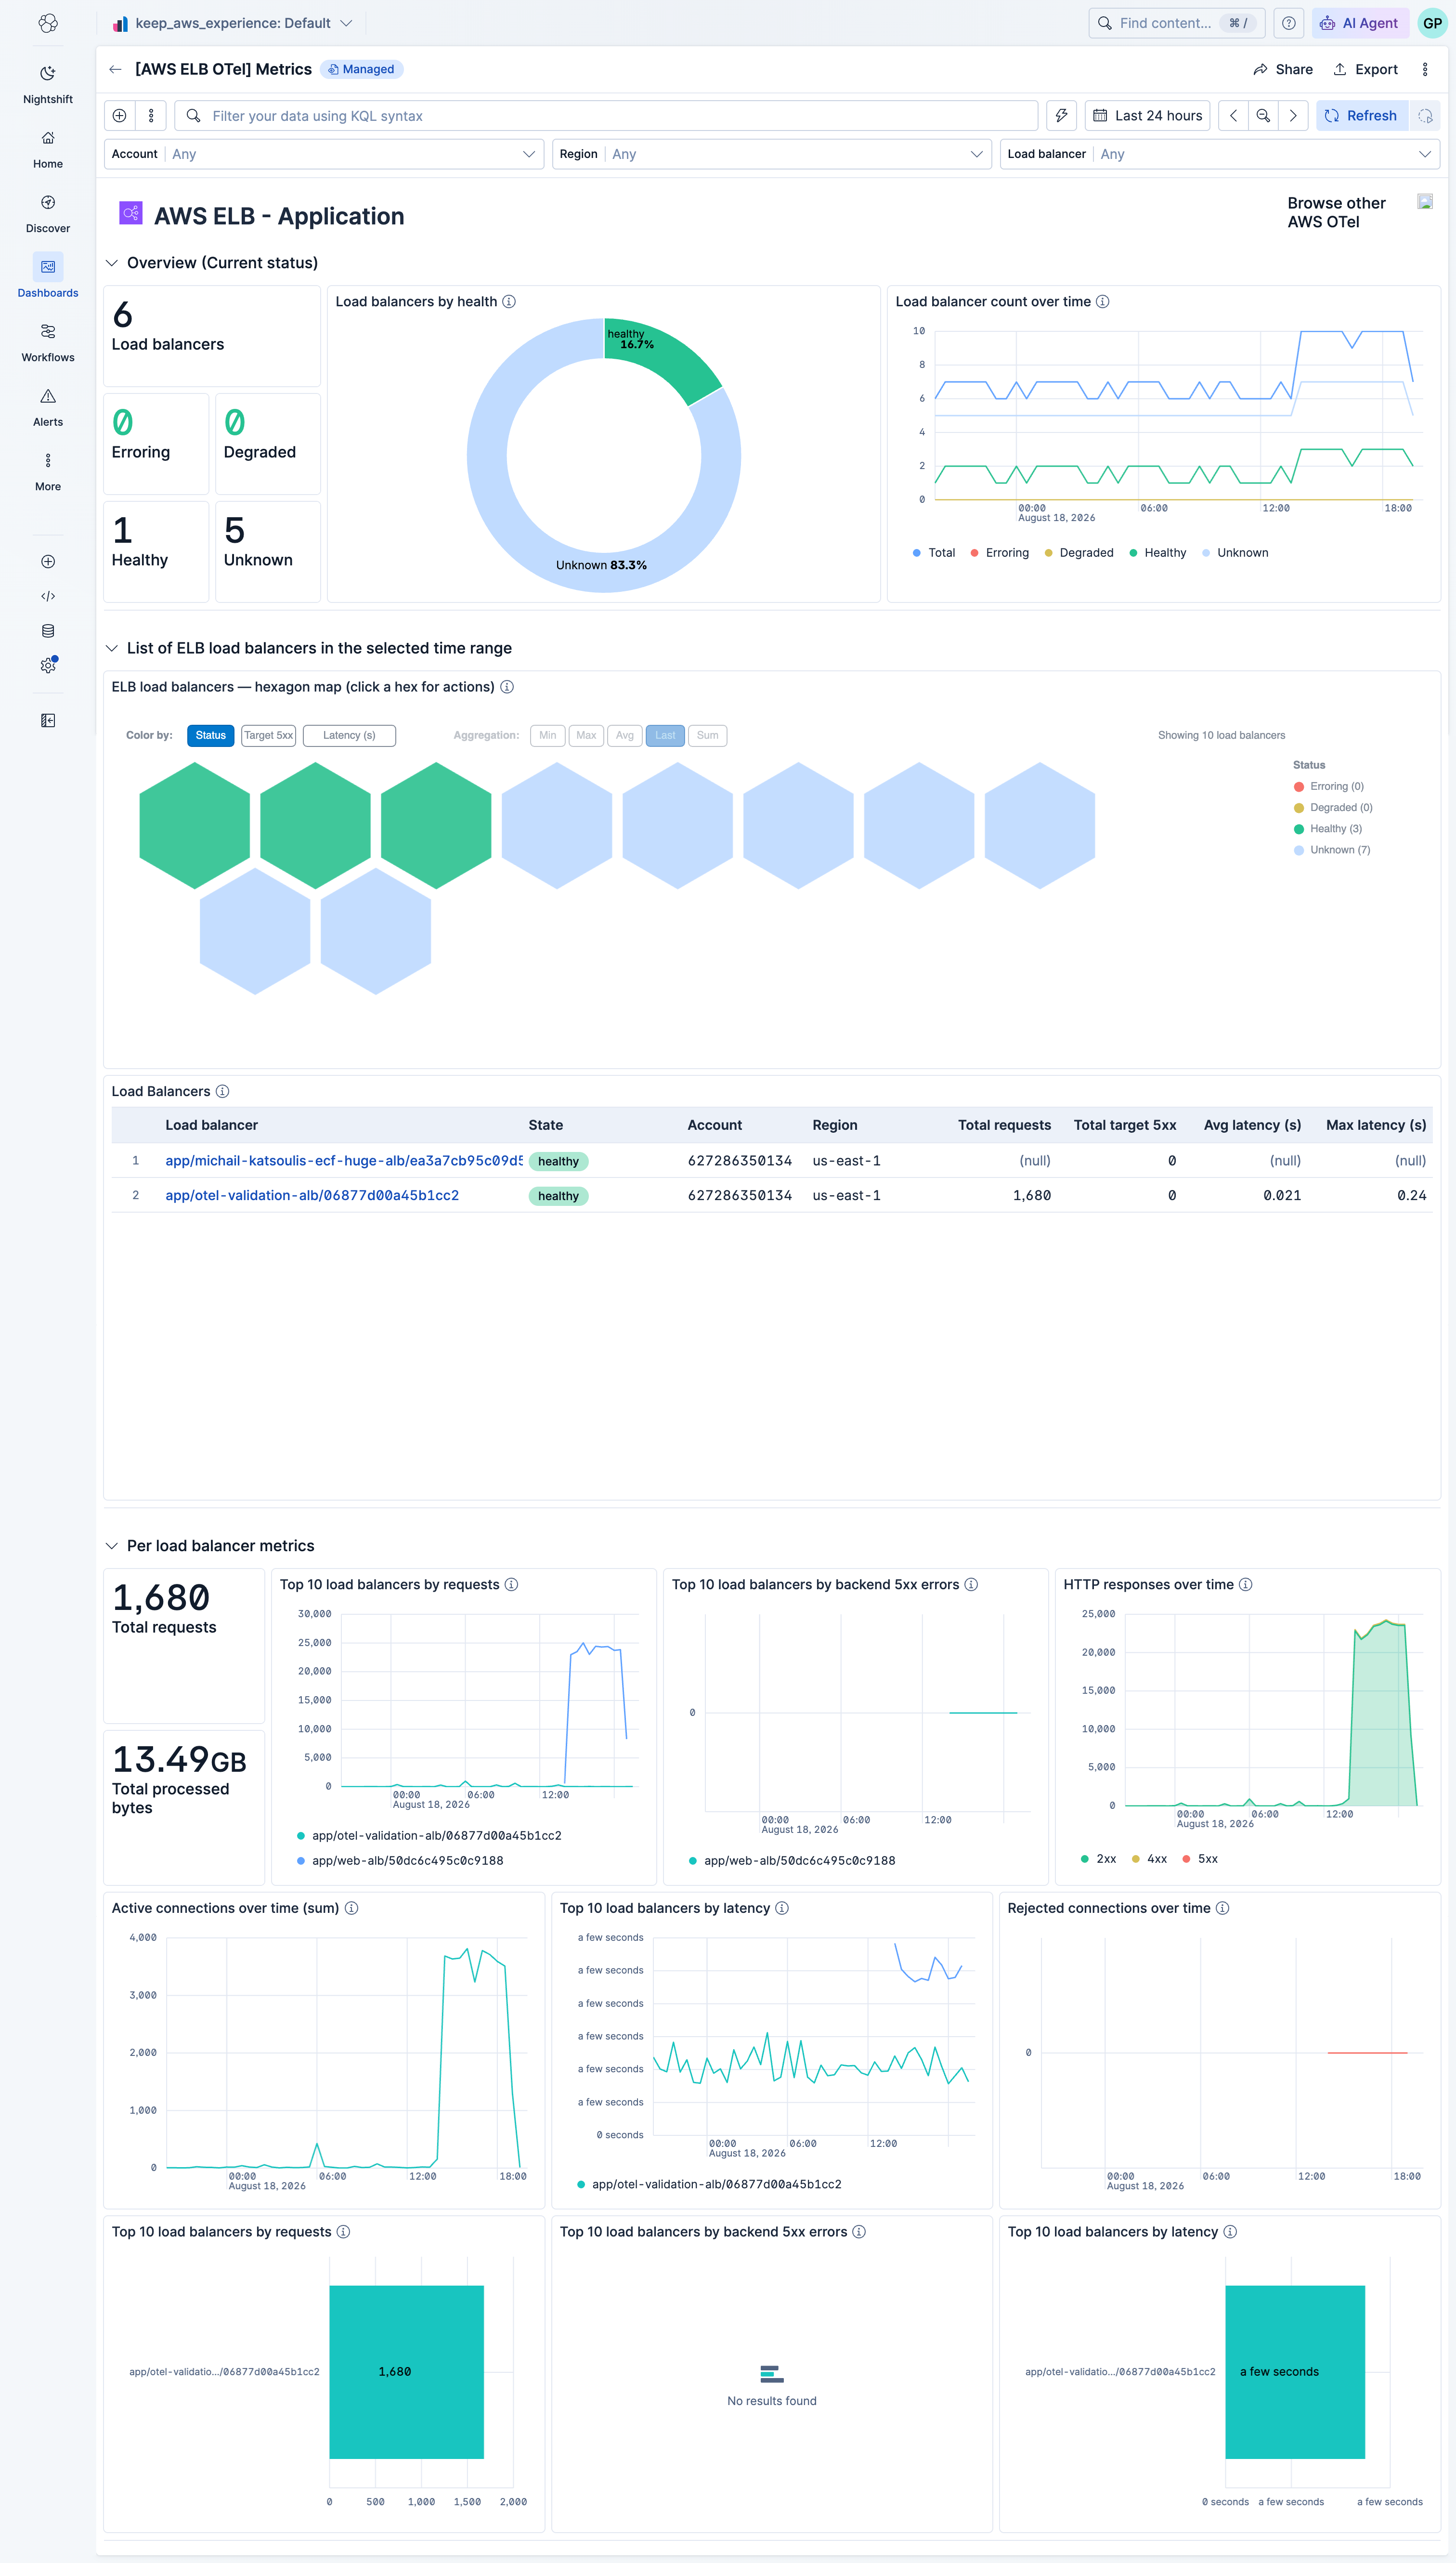Open the Last 24 hours time picker

click(x=1148, y=116)
